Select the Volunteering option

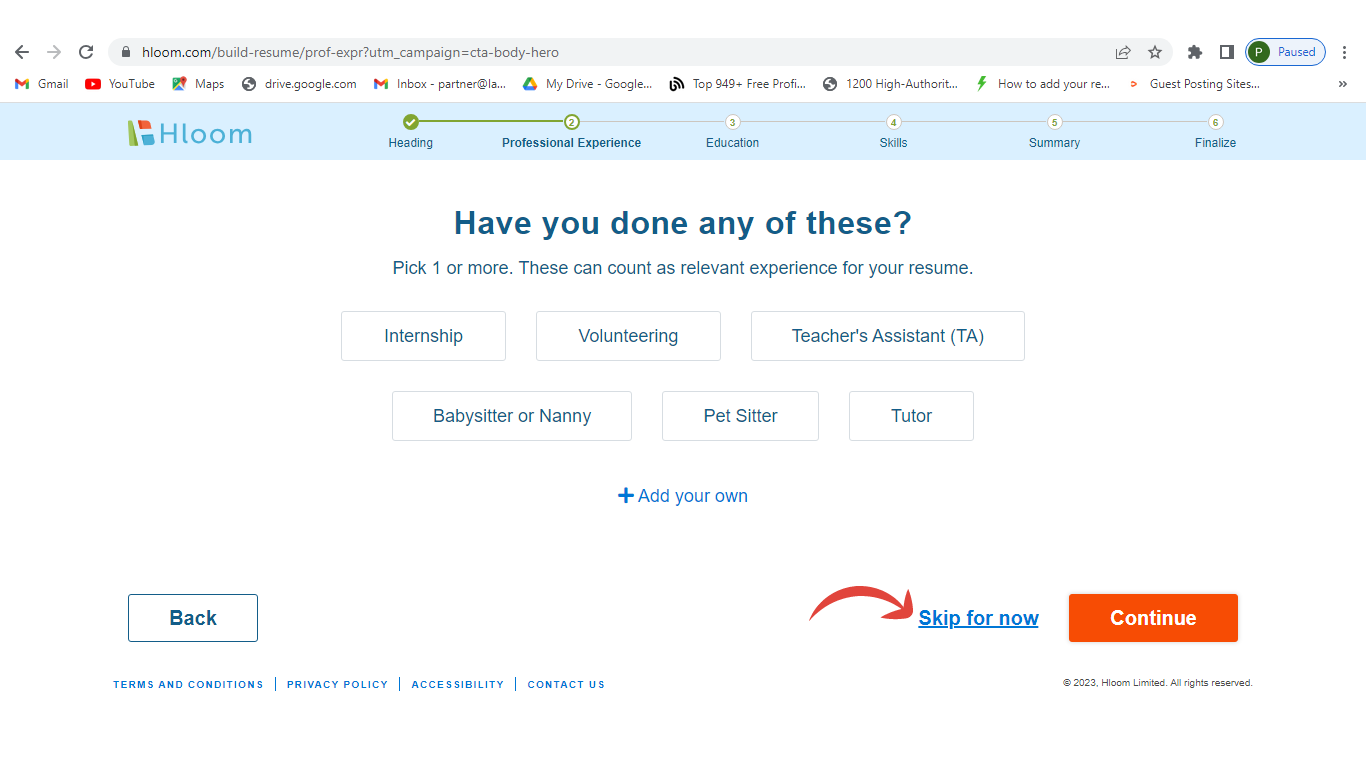[x=628, y=336]
